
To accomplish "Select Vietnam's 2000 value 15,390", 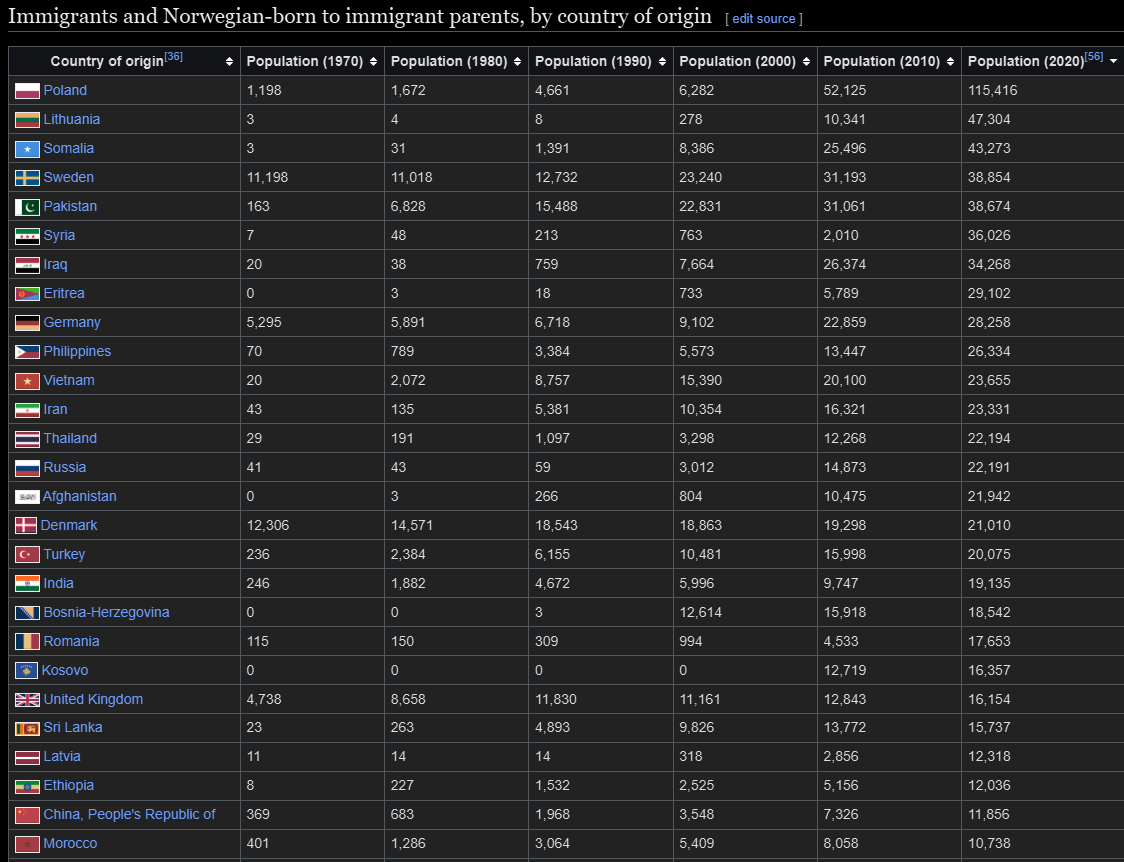I will (x=701, y=380).
